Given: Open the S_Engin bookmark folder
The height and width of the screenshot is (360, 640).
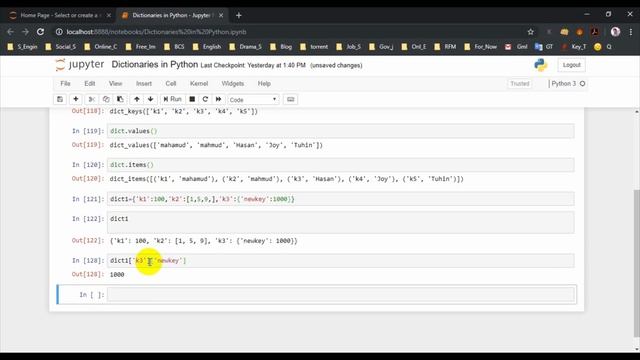Looking at the screenshot, I should pyautogui.click(x=22, y=47).
